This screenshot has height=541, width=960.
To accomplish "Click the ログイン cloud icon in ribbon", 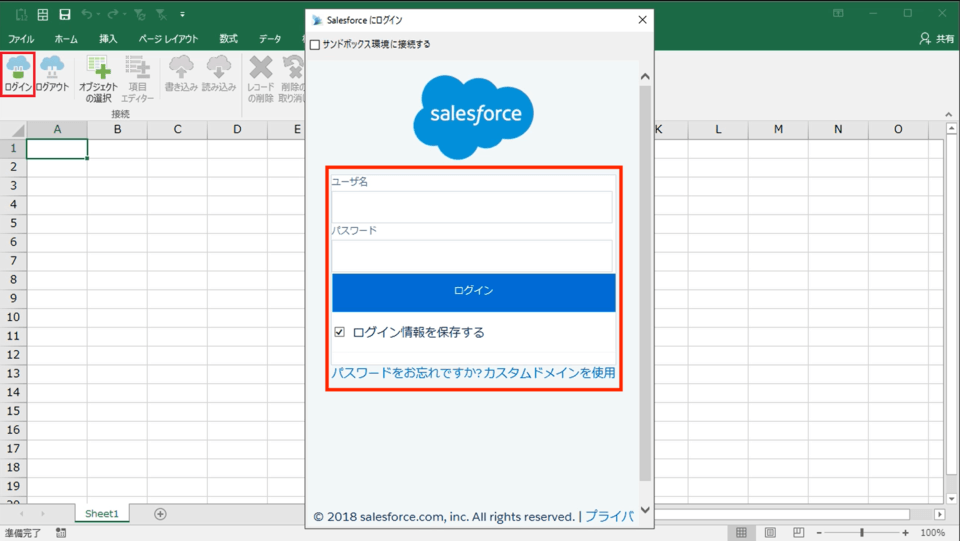I will pos(18,72).
